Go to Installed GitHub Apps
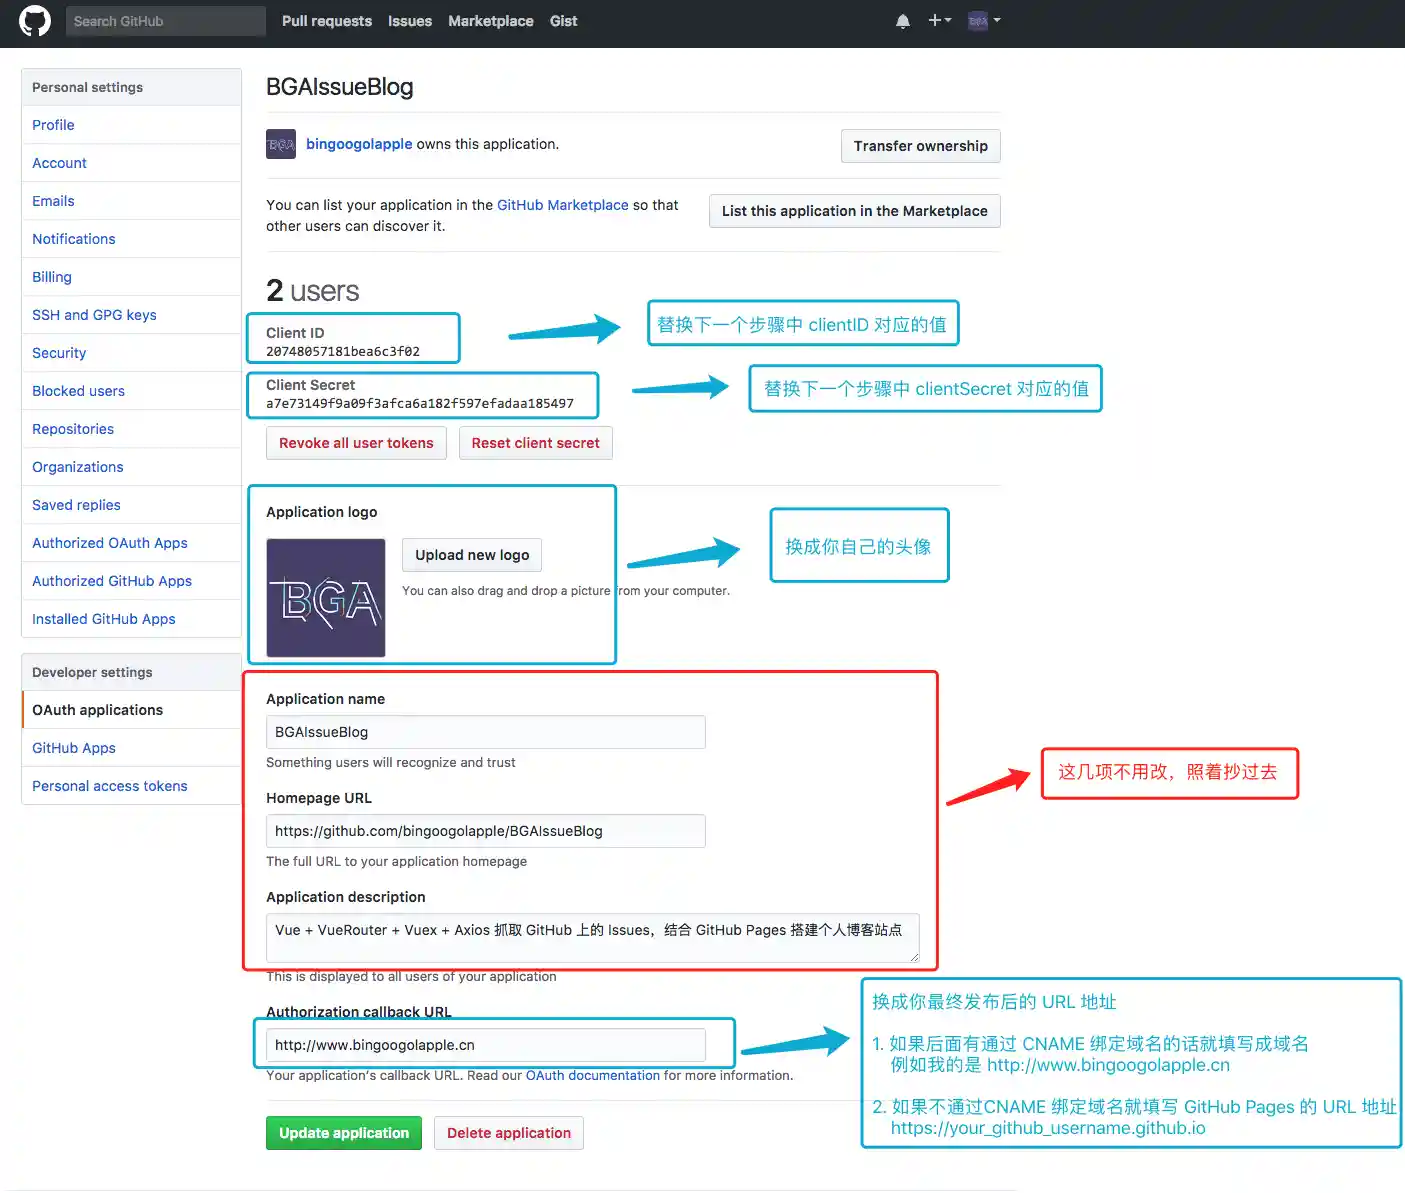Viewport: 1405px width, 1193px height. pos(131,619)
